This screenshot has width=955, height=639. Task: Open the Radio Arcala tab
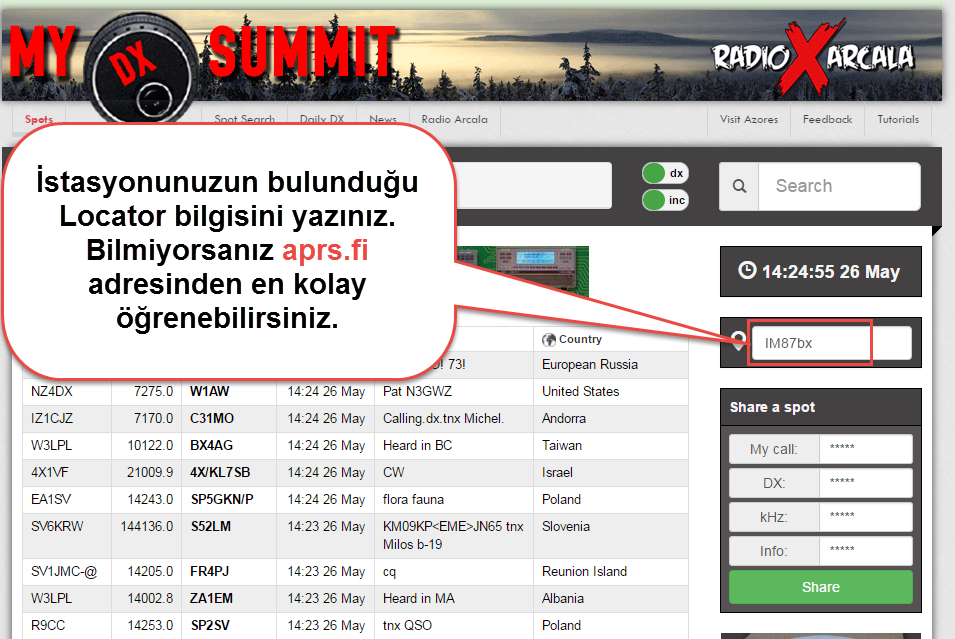point(454,119)
